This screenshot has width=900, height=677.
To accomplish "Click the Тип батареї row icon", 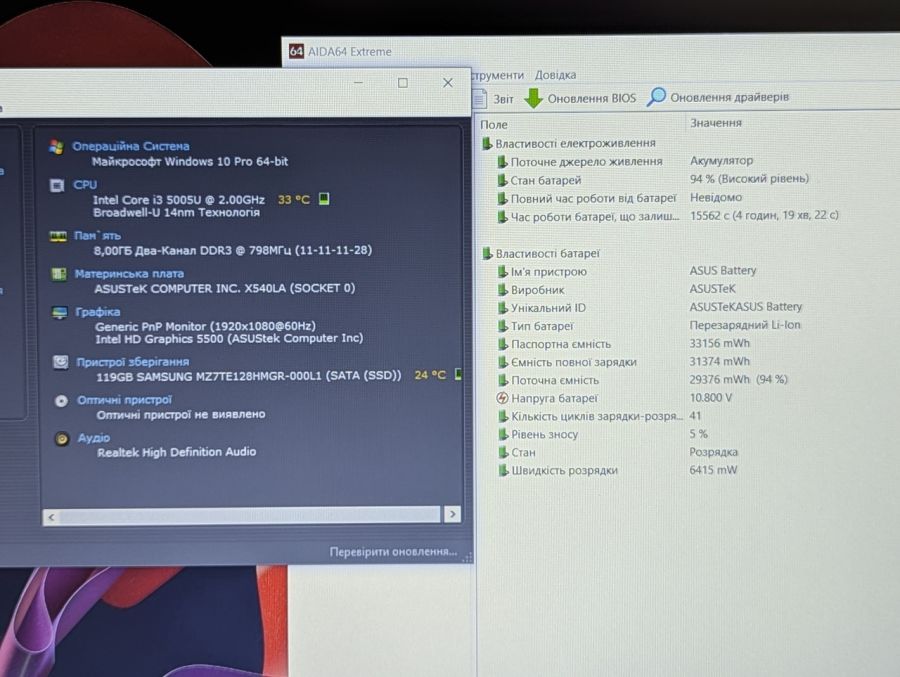I will (503, 326).
